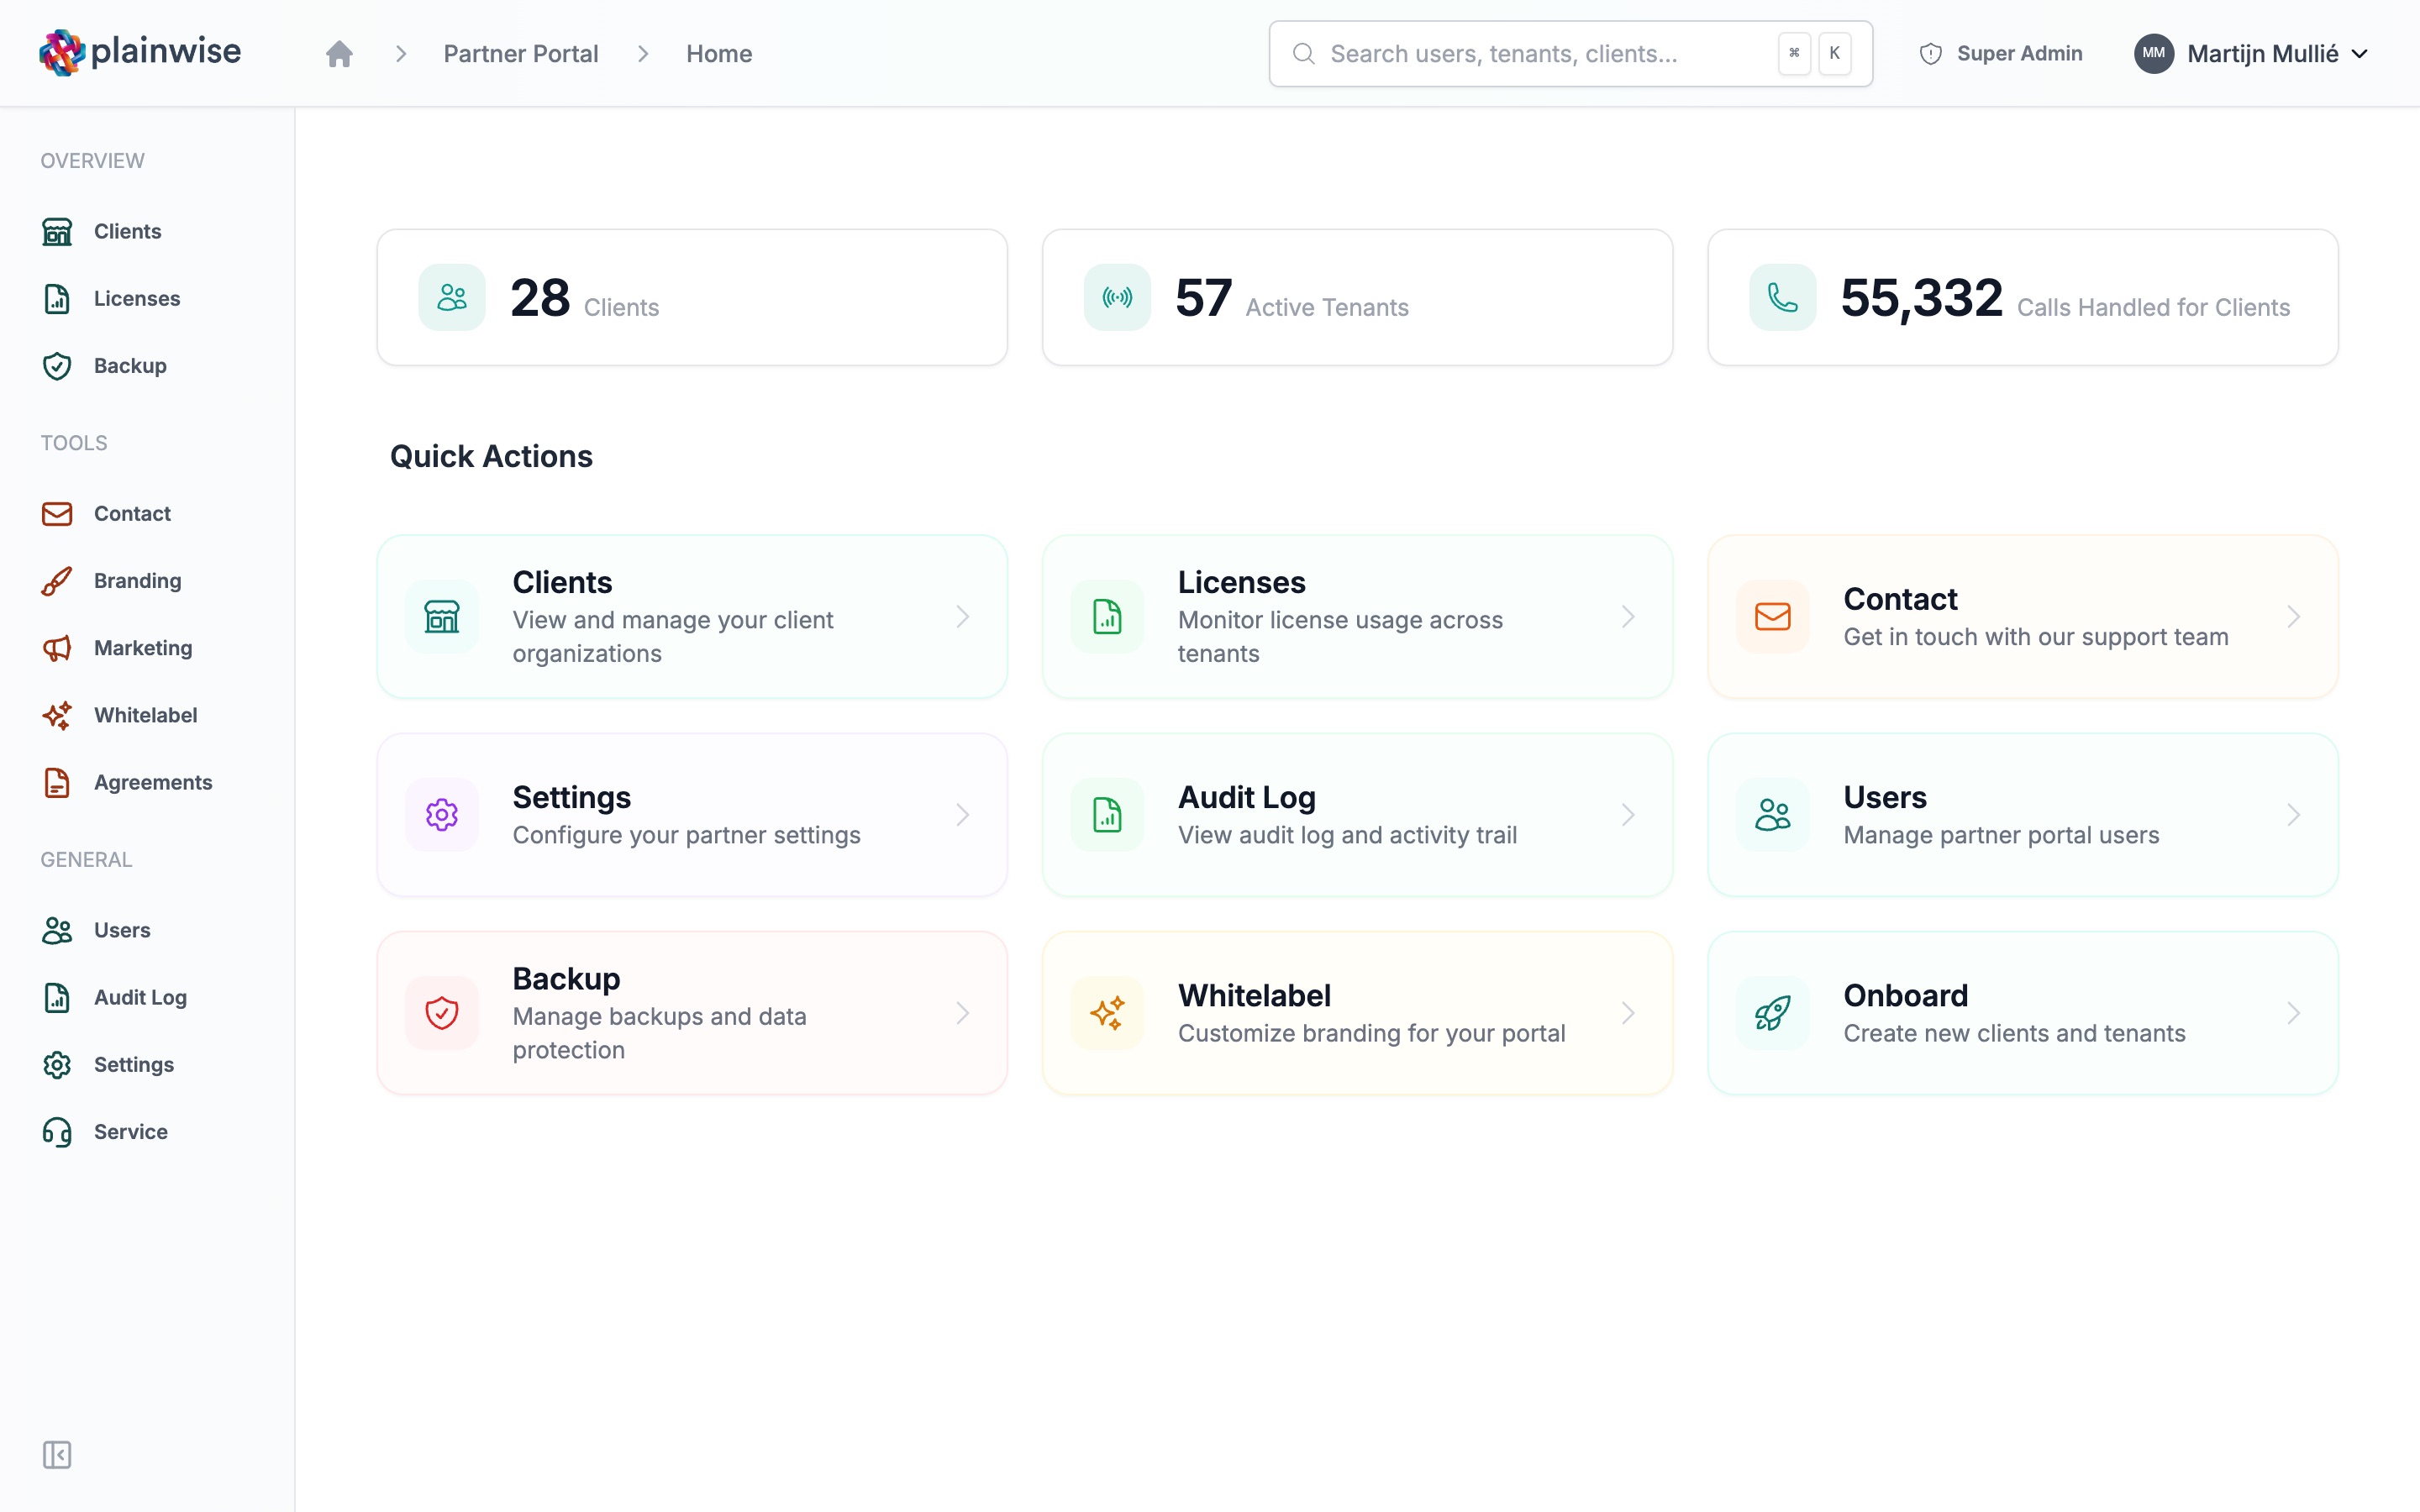Open the Agreements document icon
This screenshot has height=1512, width=2420.
(57, 783)
